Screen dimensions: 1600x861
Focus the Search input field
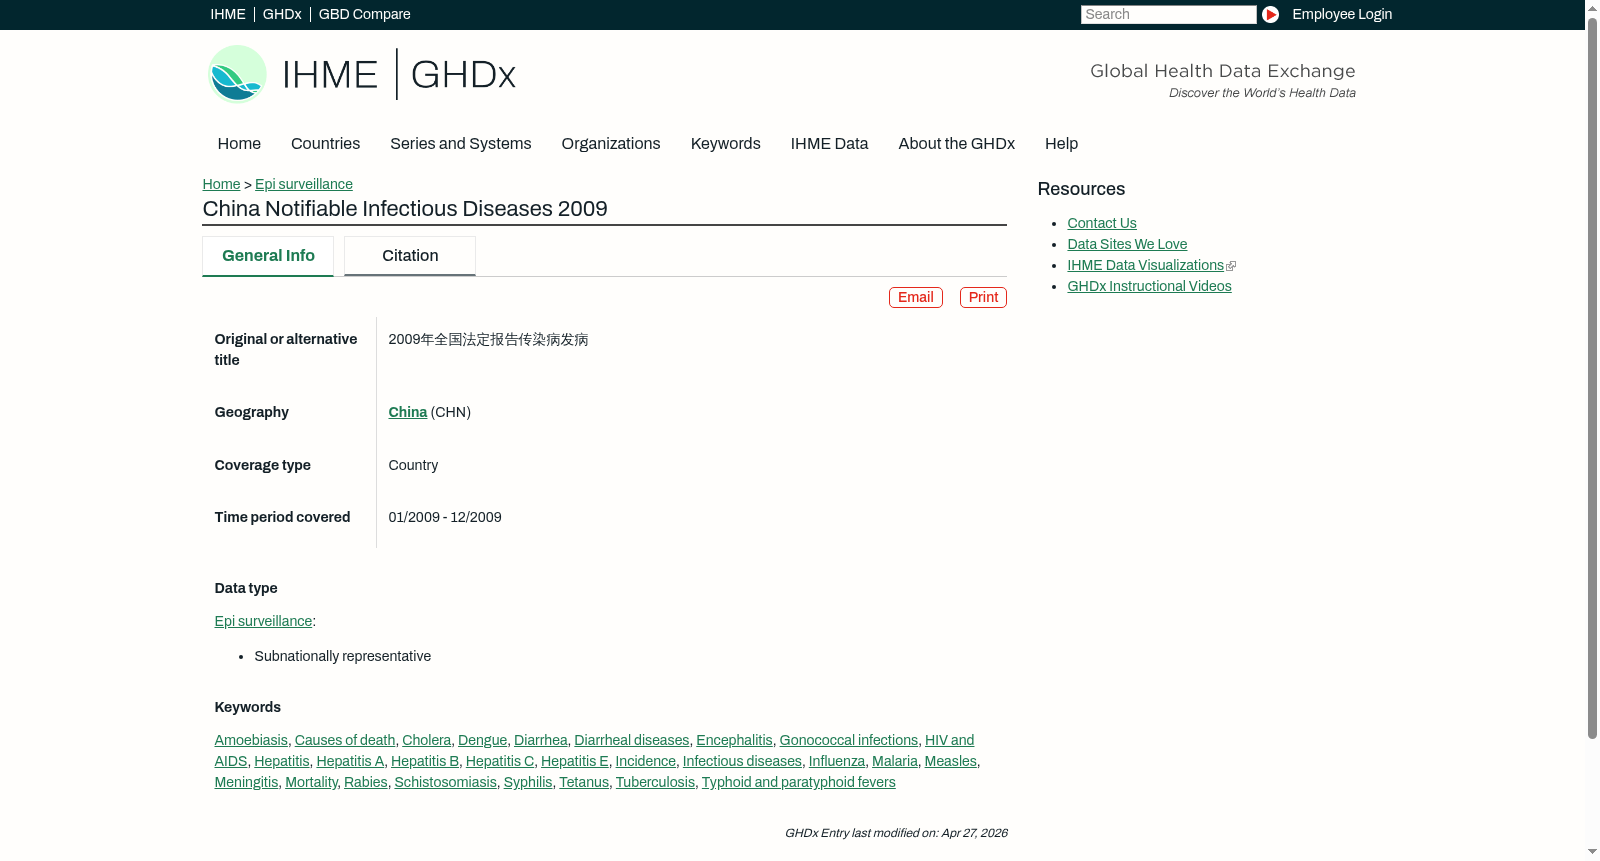(1168, 14)
